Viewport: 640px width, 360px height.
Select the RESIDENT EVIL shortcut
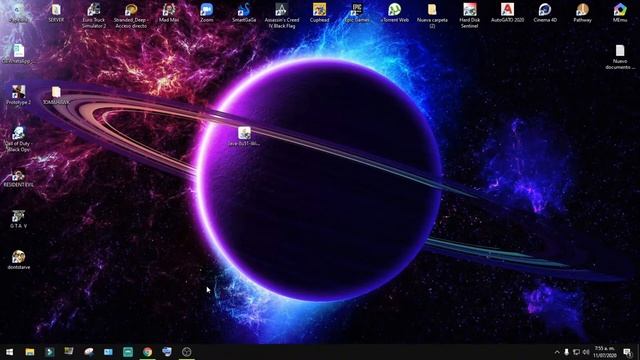click(x=18, y=179)
